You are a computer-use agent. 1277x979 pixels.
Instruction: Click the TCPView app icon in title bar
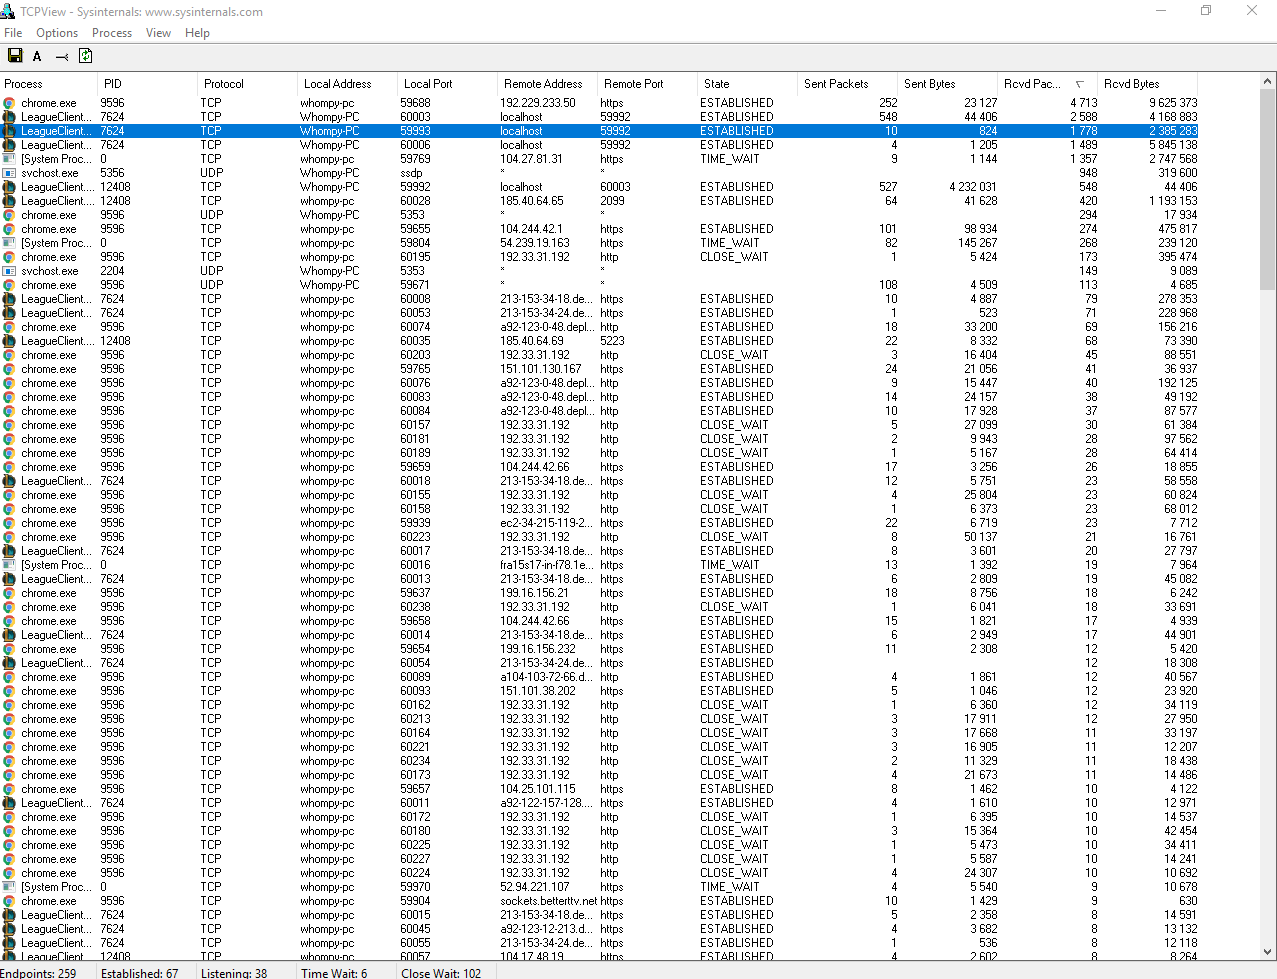[8, 11]
